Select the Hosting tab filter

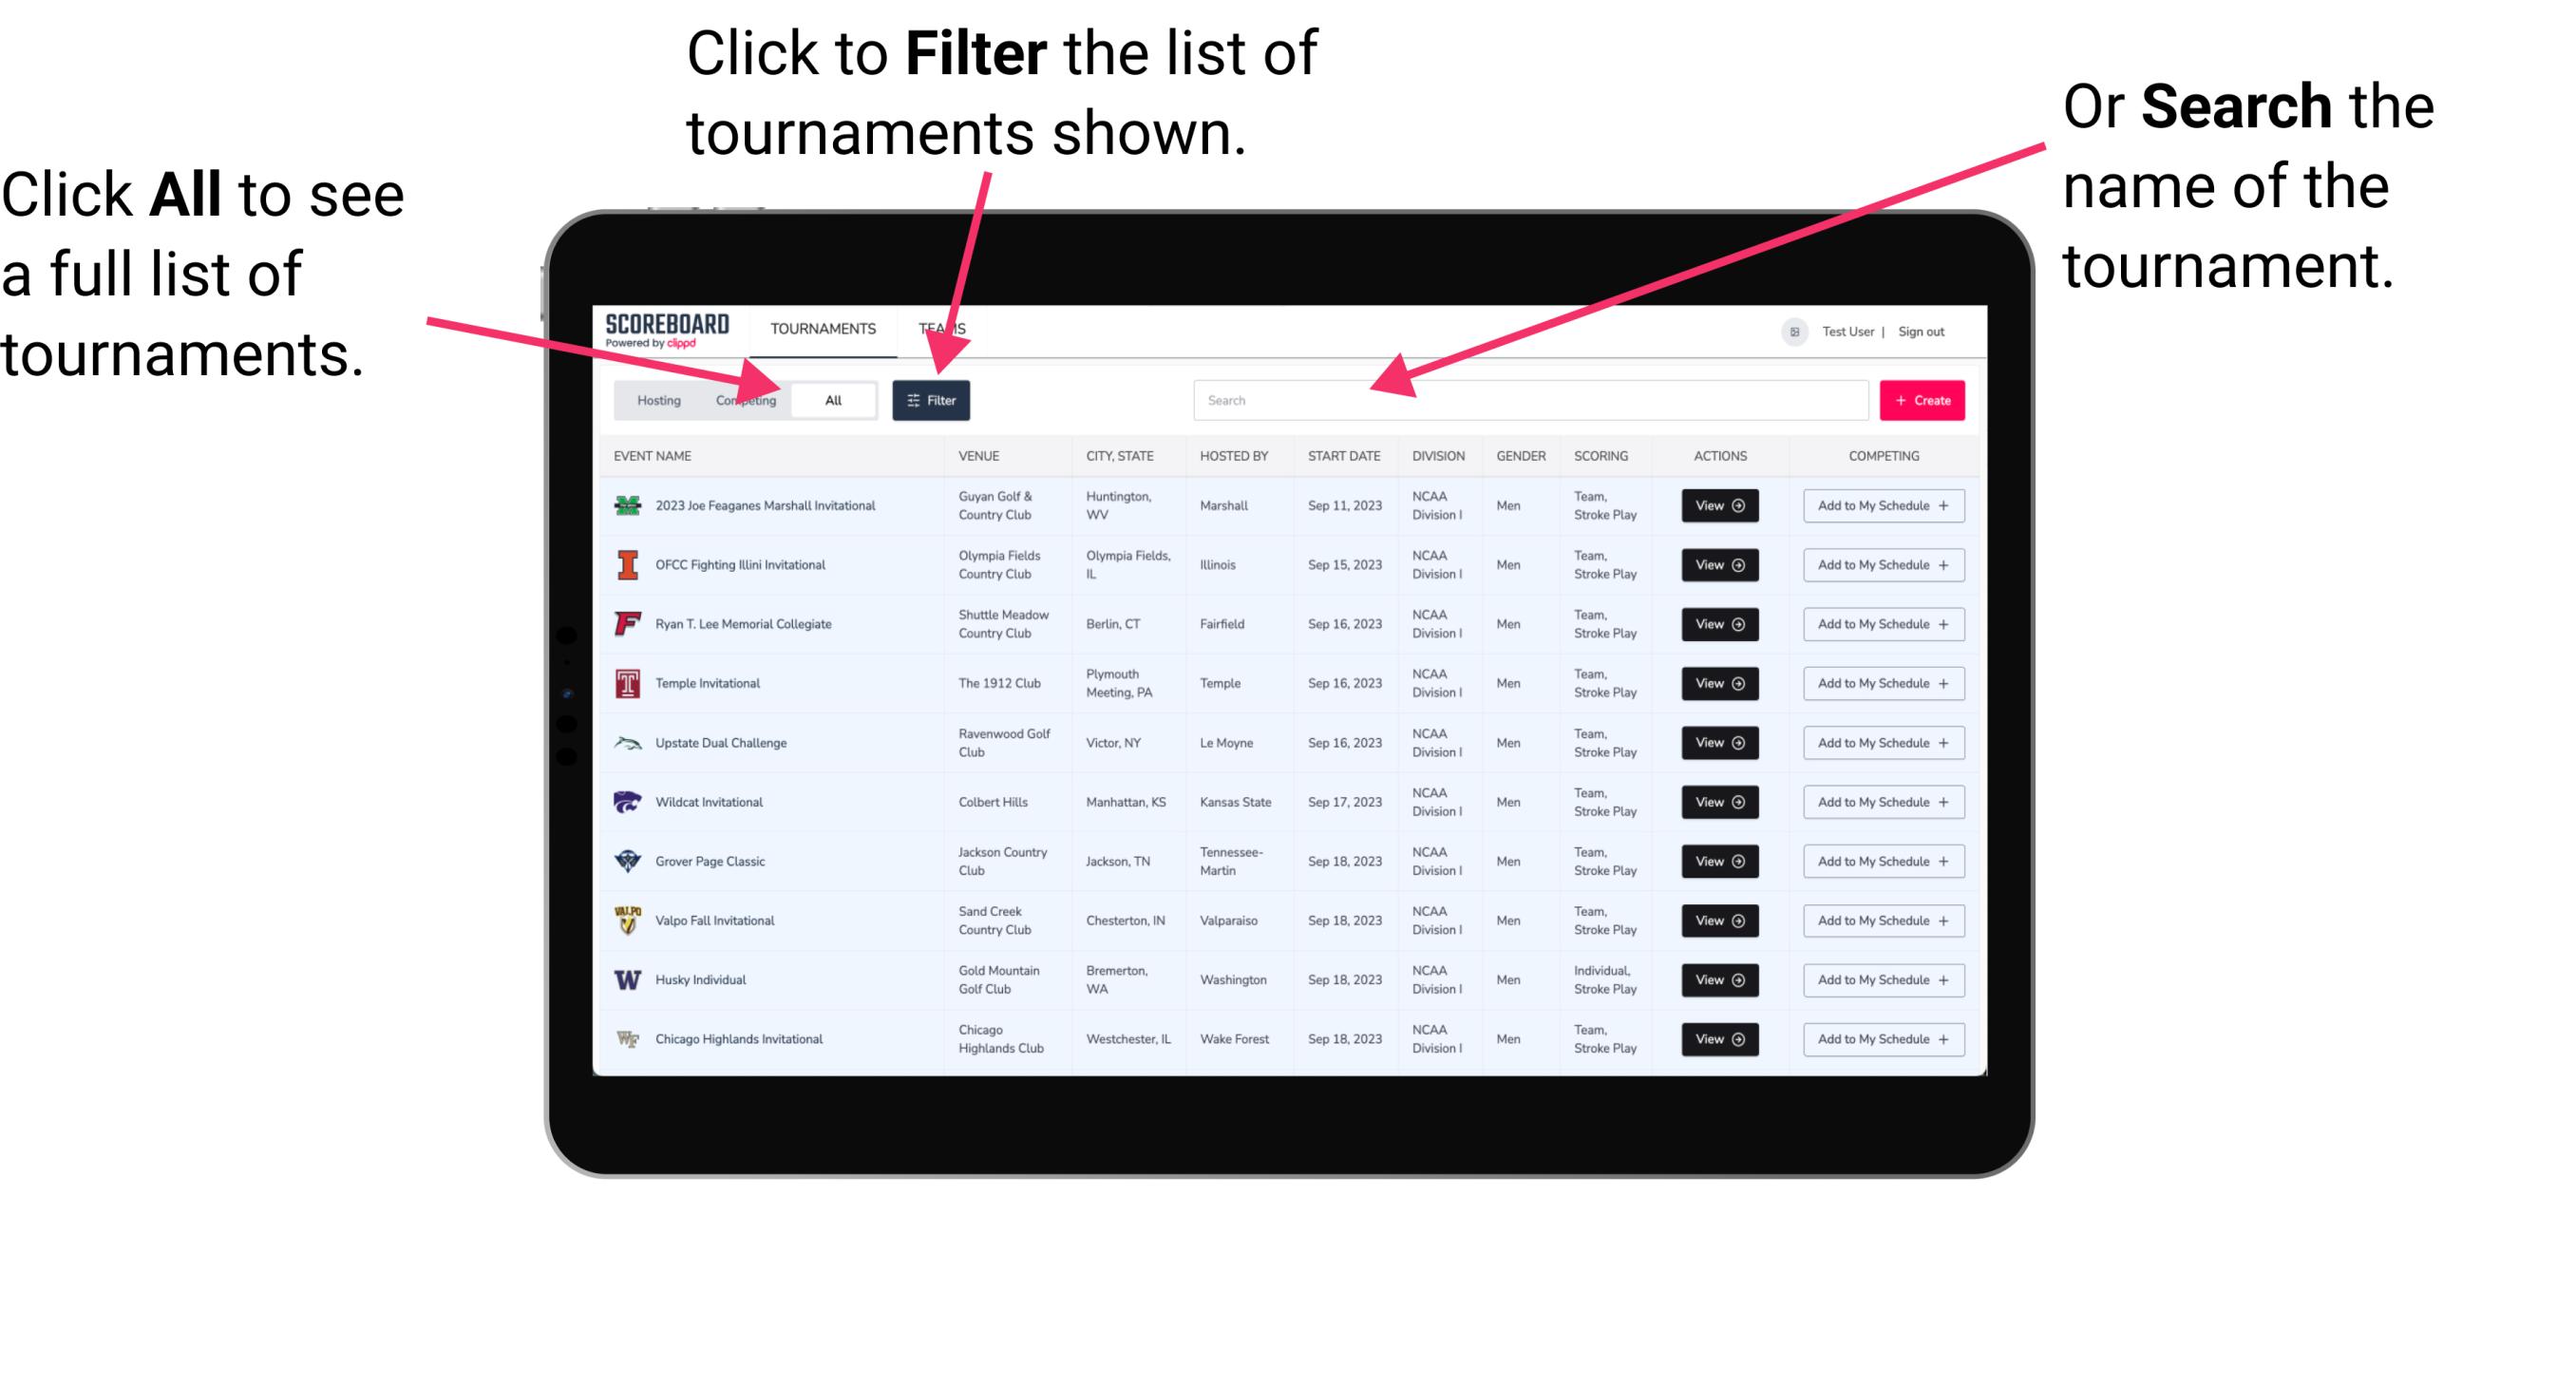click(655, 399)
